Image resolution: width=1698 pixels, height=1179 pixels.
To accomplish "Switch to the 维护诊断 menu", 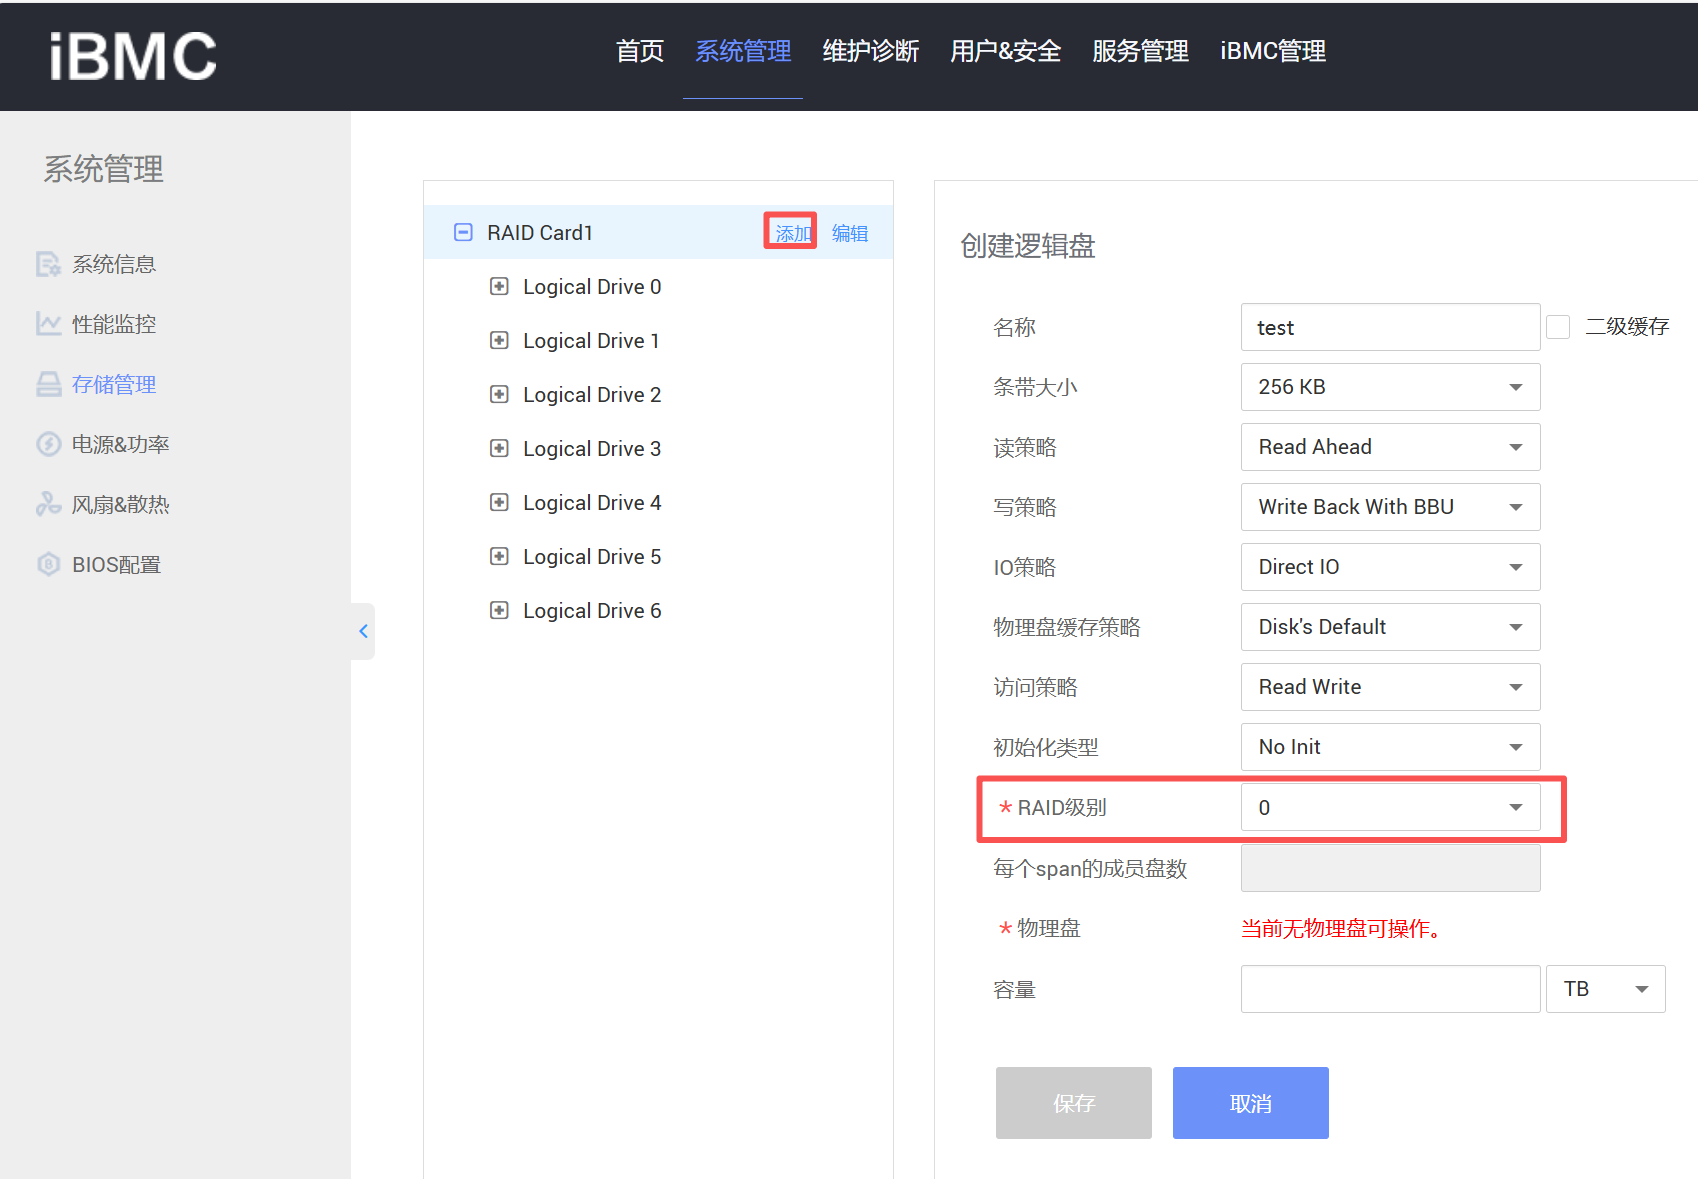I will click(869, 52).
